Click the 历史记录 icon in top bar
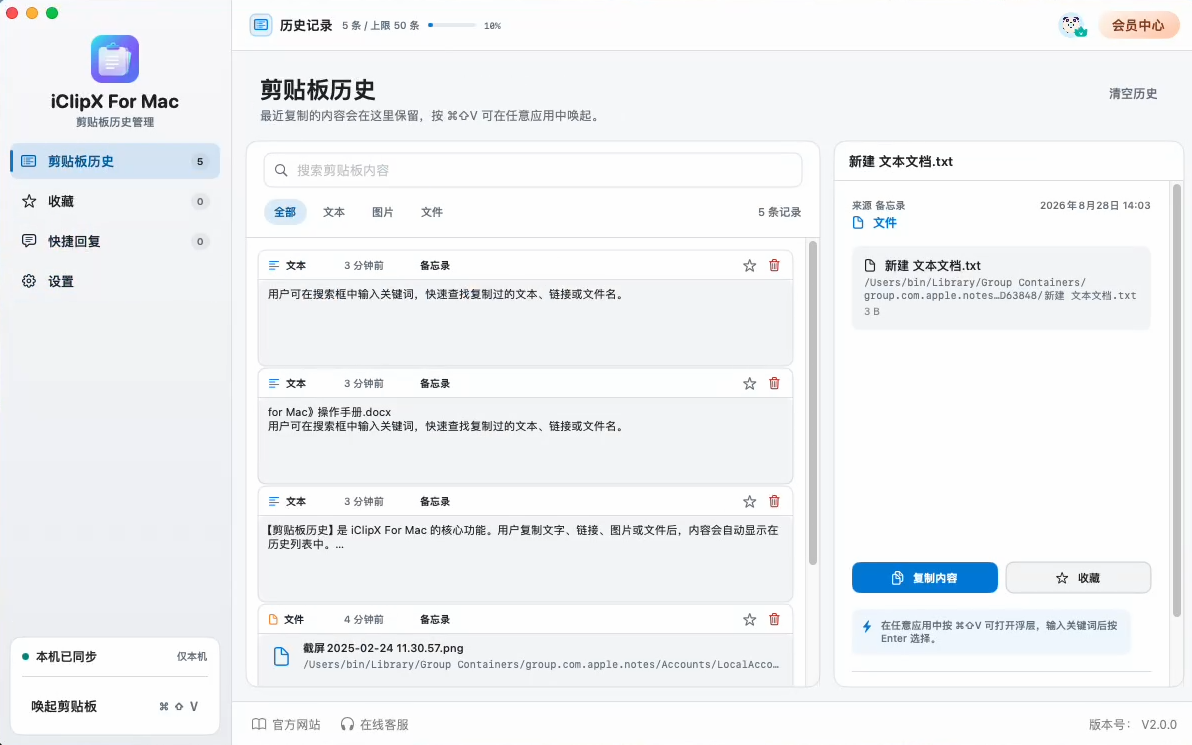Viewport: 1192px width, 745px height. pos(261,25)
